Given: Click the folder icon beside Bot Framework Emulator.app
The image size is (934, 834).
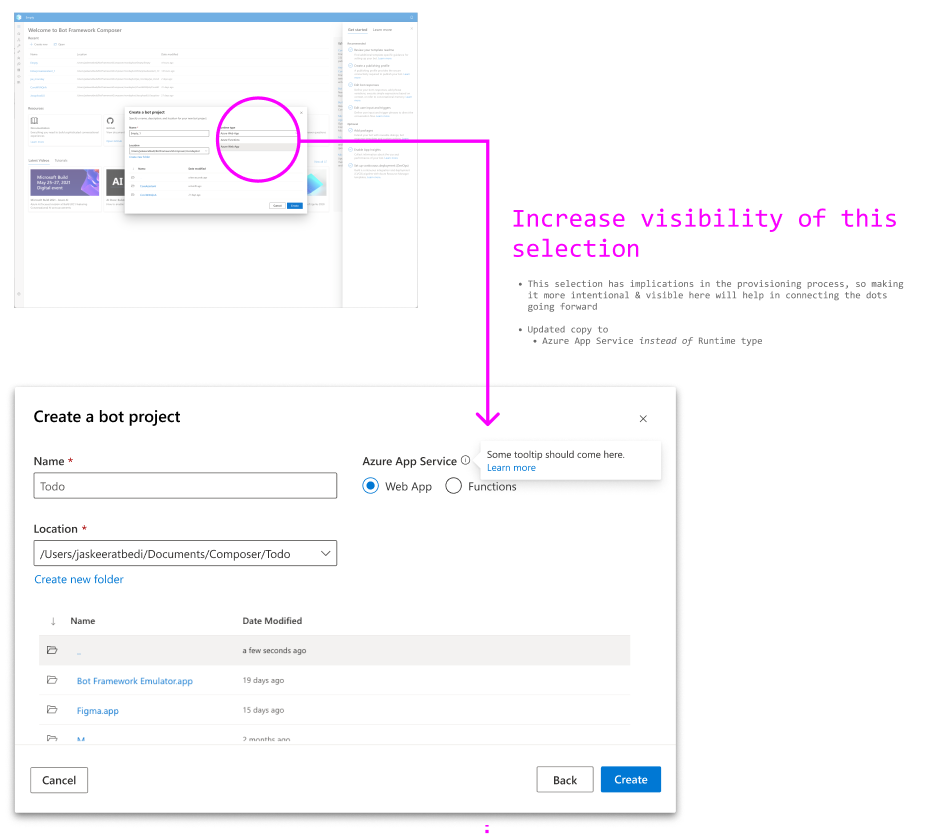Looking at the screenshot, I should click(52, 680).
